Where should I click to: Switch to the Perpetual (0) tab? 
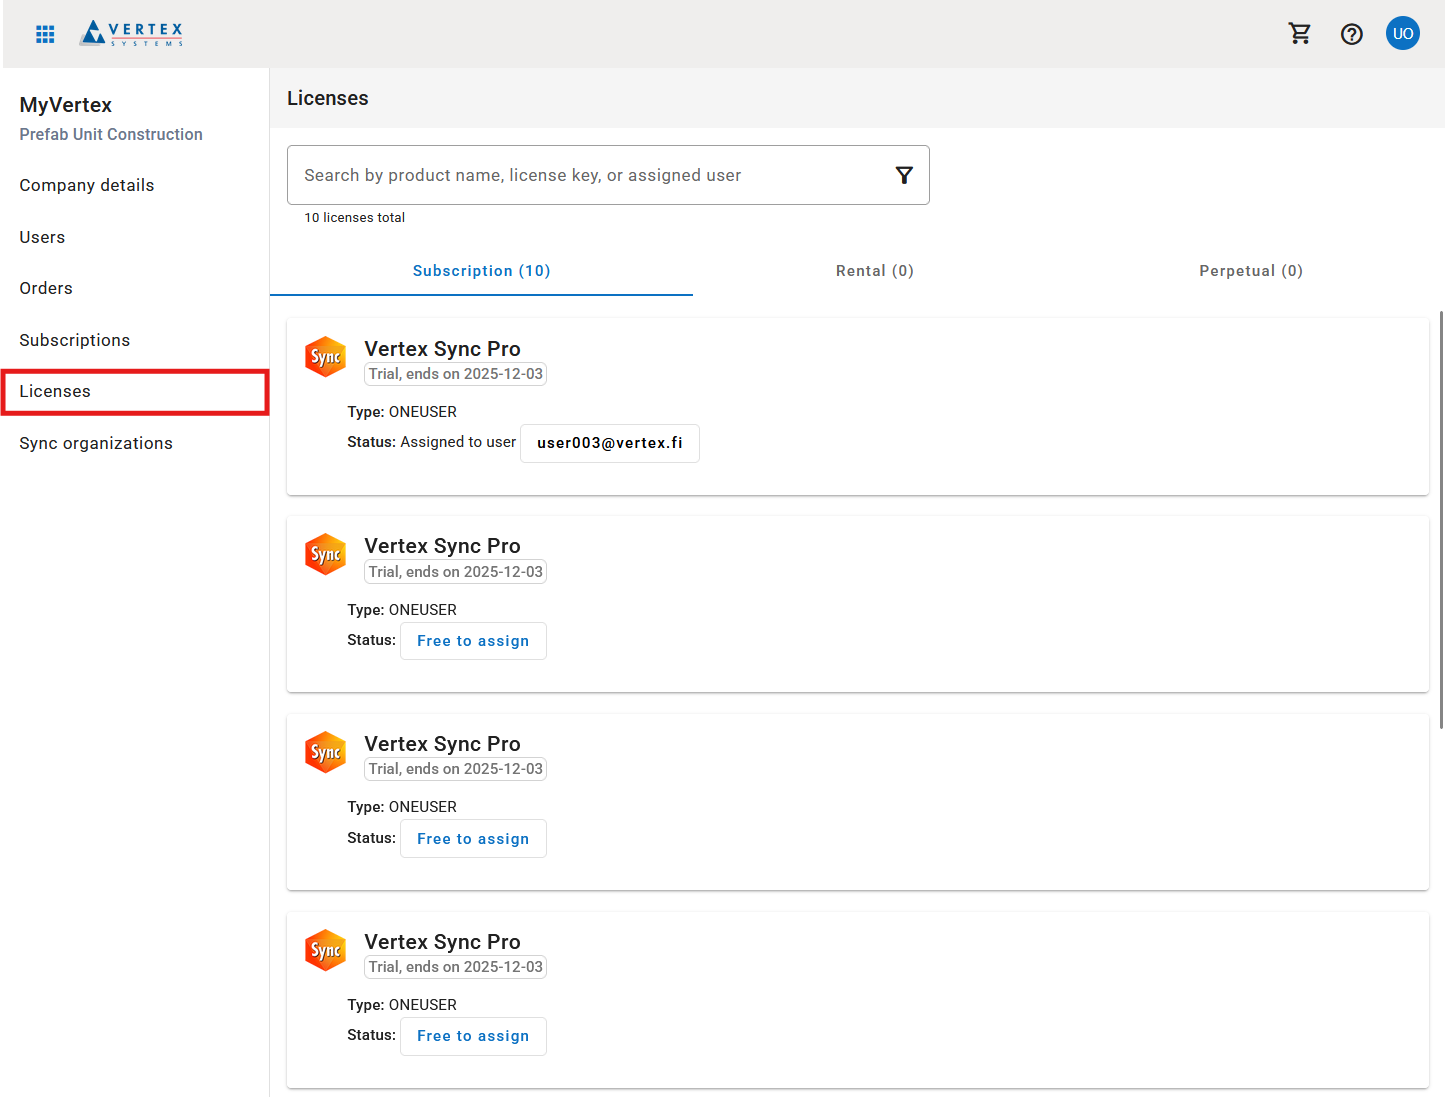tap(1250, 271)
